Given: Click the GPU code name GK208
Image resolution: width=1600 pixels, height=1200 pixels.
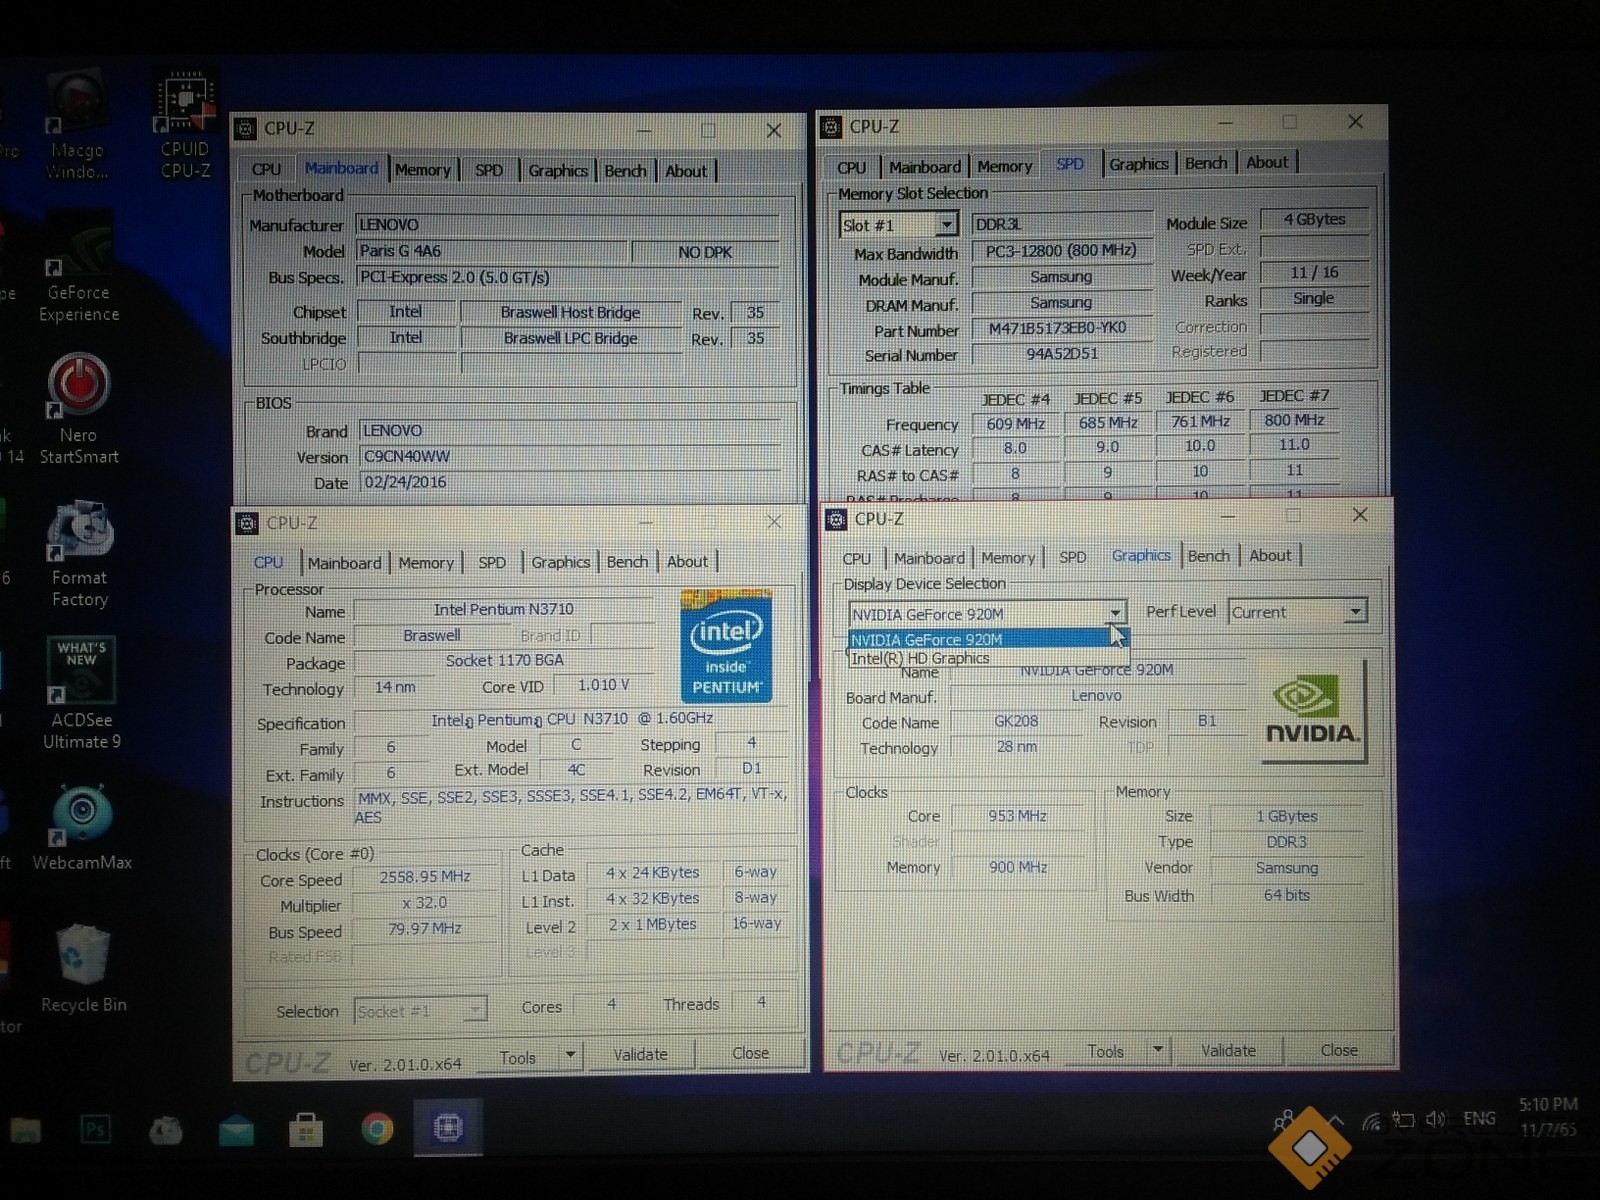Looking at the screenshot, I should (1016, 721).
